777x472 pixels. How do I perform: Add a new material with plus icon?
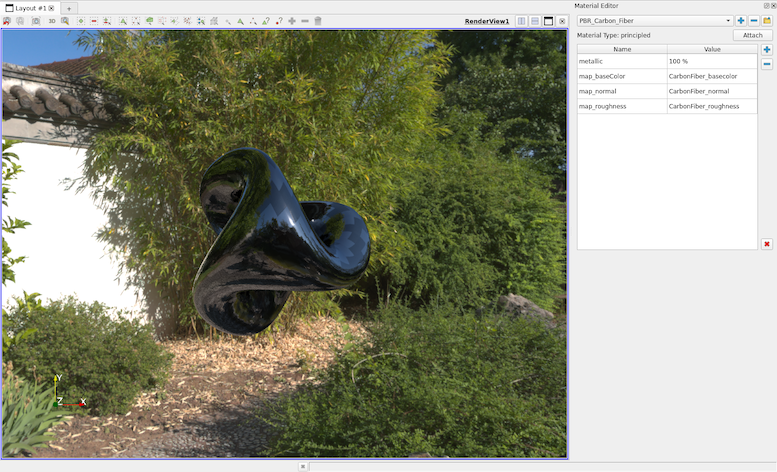pyautogui.click(x=741, y=20)
